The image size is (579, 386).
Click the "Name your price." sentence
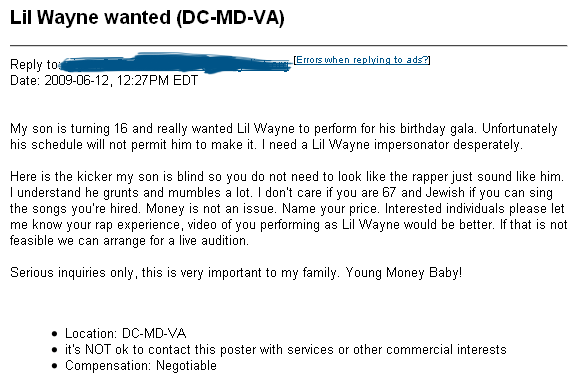(x=330, y=208)
